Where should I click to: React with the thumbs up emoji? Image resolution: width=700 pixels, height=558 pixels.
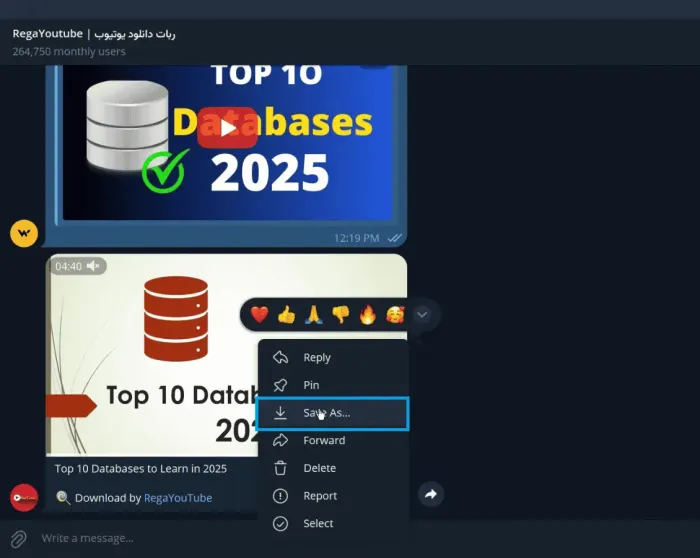tap(287, 315)
